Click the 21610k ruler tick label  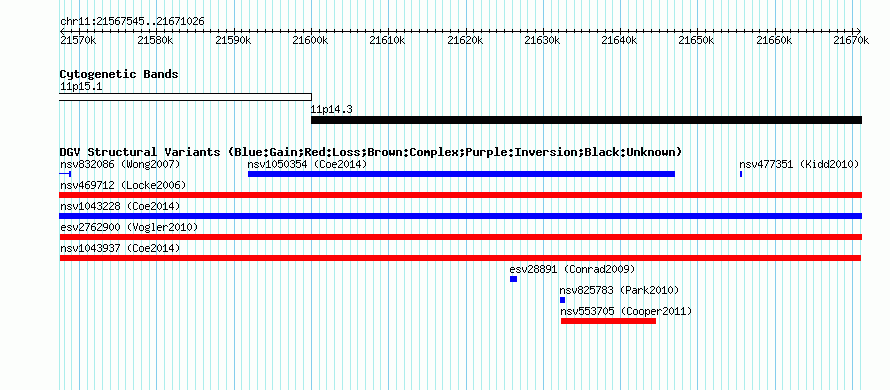click(x=388, y=40)
